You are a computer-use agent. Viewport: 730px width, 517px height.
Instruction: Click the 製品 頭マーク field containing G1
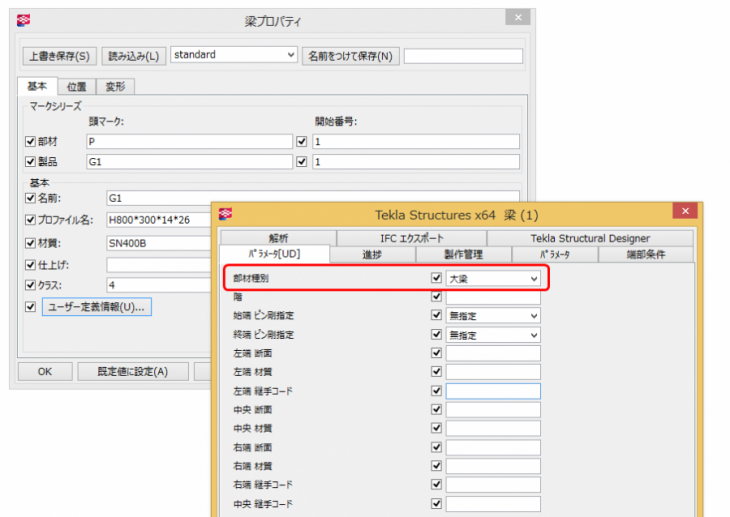(x=189, y=162)
